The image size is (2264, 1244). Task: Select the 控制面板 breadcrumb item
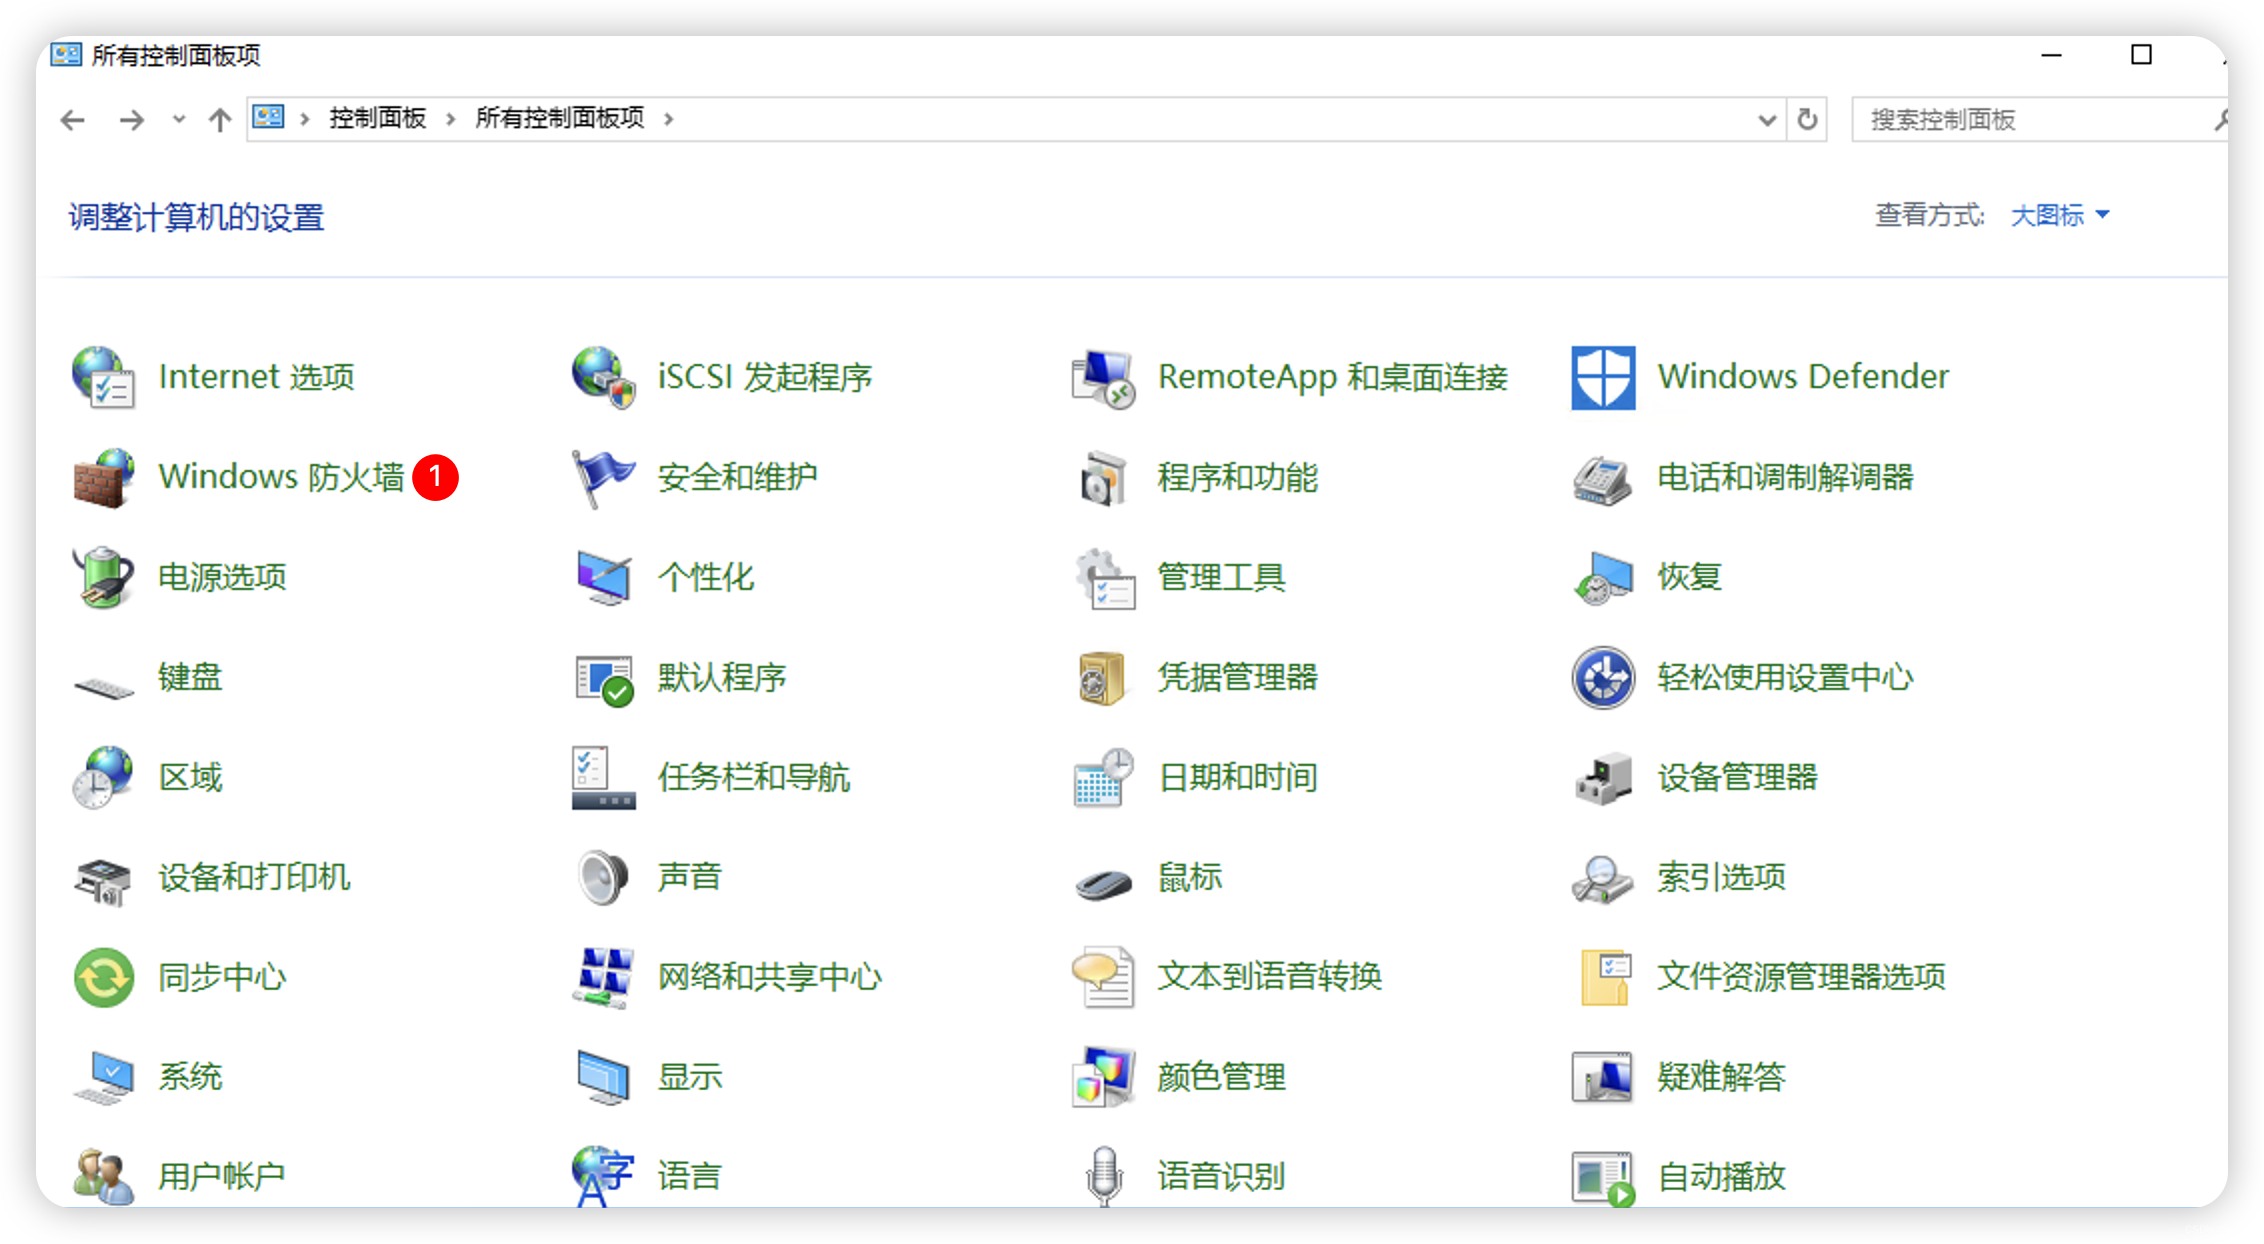click(x=378, y=119)
